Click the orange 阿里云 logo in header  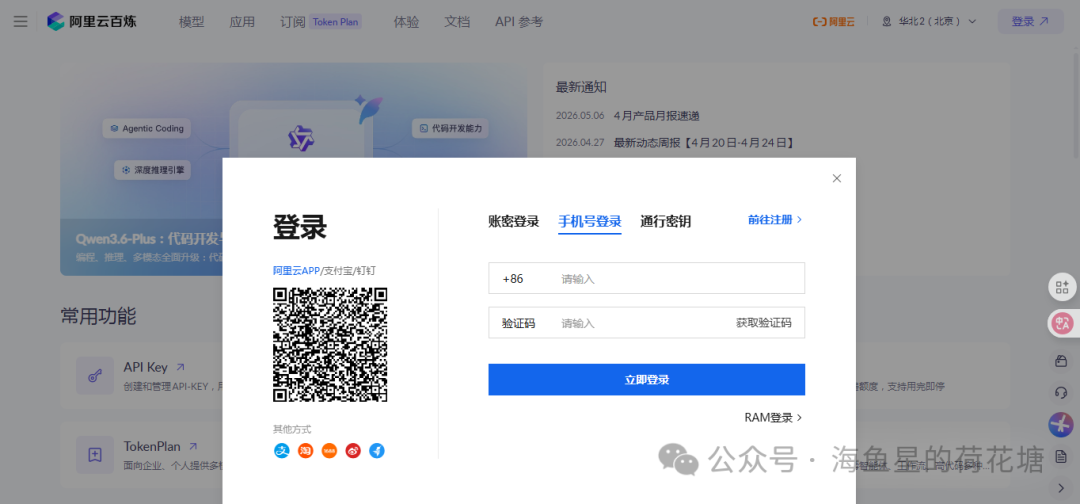point(833,21)
